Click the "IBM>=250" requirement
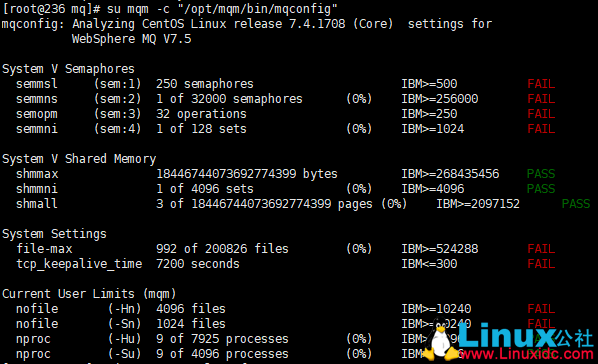Viewport: 598px width, 364px height. click(x=429, y=114)
